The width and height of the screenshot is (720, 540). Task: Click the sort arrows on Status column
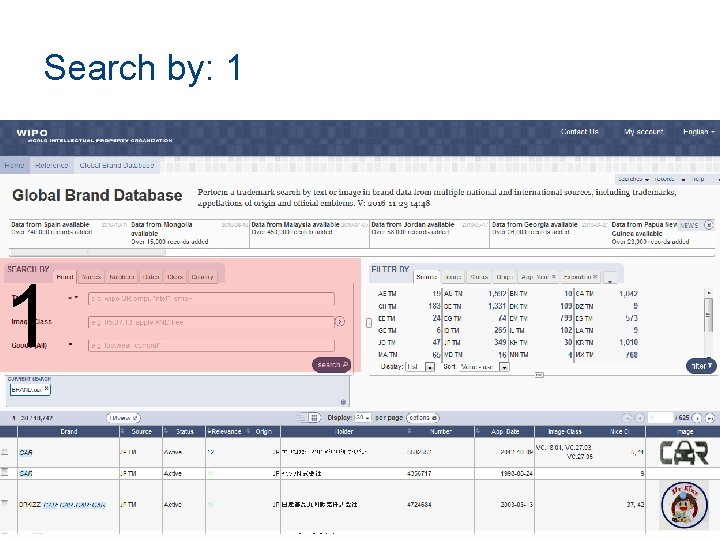[x=166, y=432]
